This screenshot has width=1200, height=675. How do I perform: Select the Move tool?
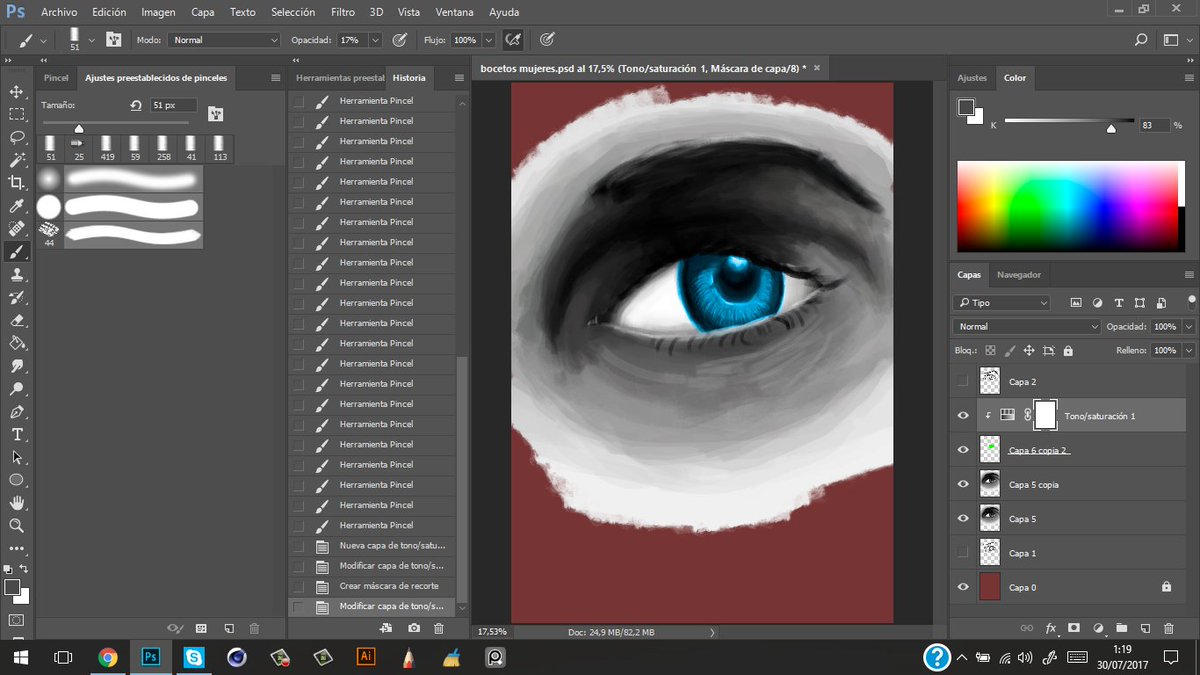(x=16, y=92)
